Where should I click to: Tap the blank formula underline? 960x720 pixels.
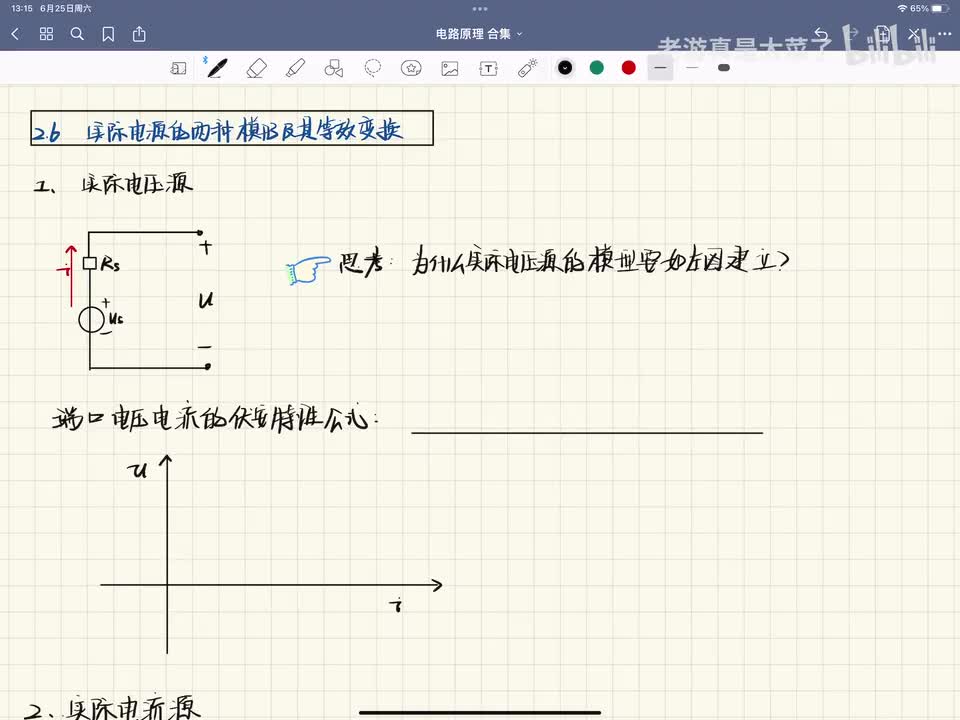[587, 432]
